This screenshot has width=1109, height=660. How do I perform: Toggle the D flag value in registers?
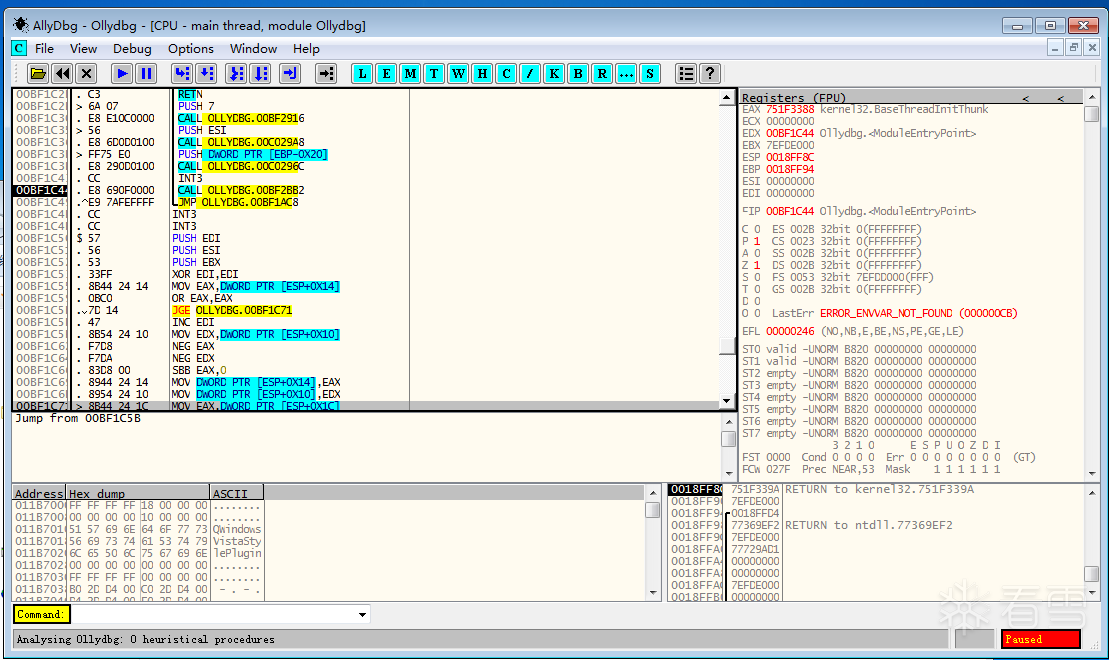(x=757, y=301)
